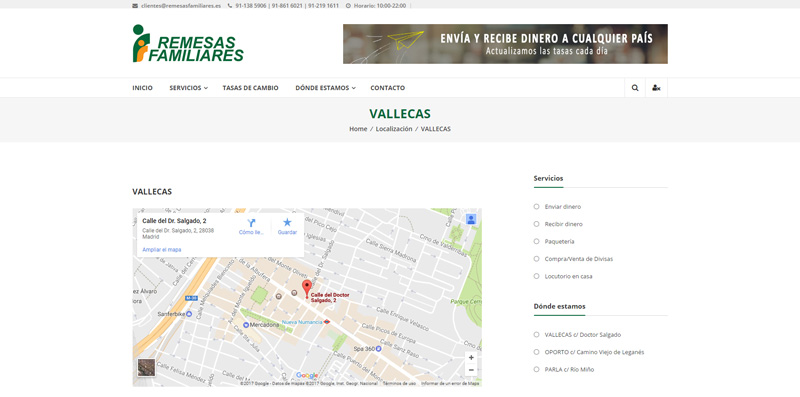Open the Recibir dinero service link
The image size is (800, 397).
coord(564,224)
